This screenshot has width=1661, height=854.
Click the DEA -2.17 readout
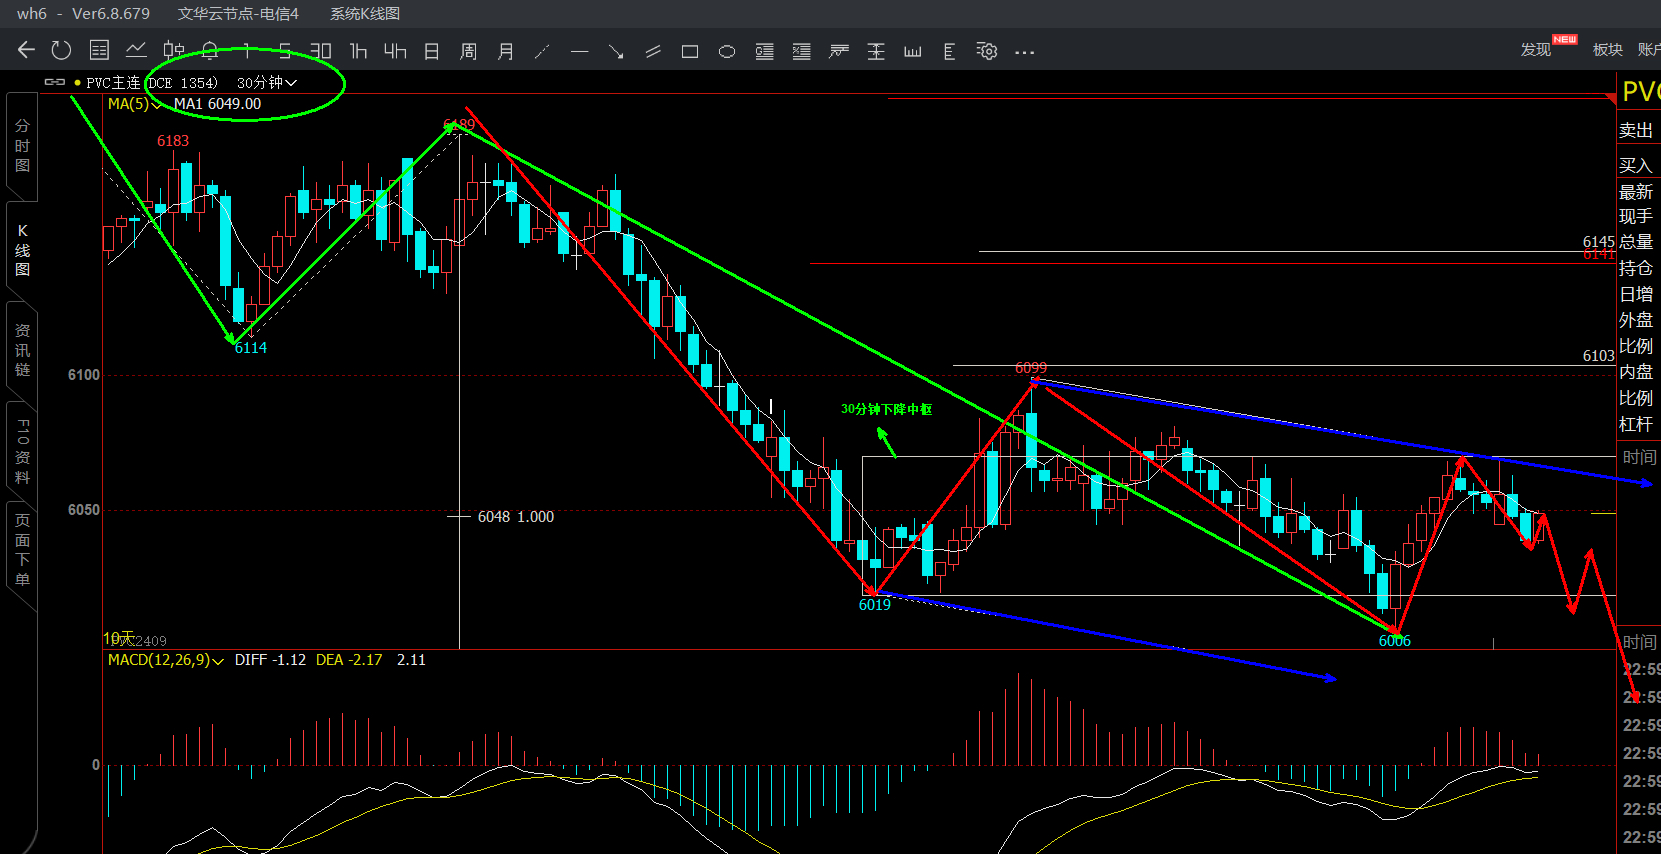(x=349, y=660)
